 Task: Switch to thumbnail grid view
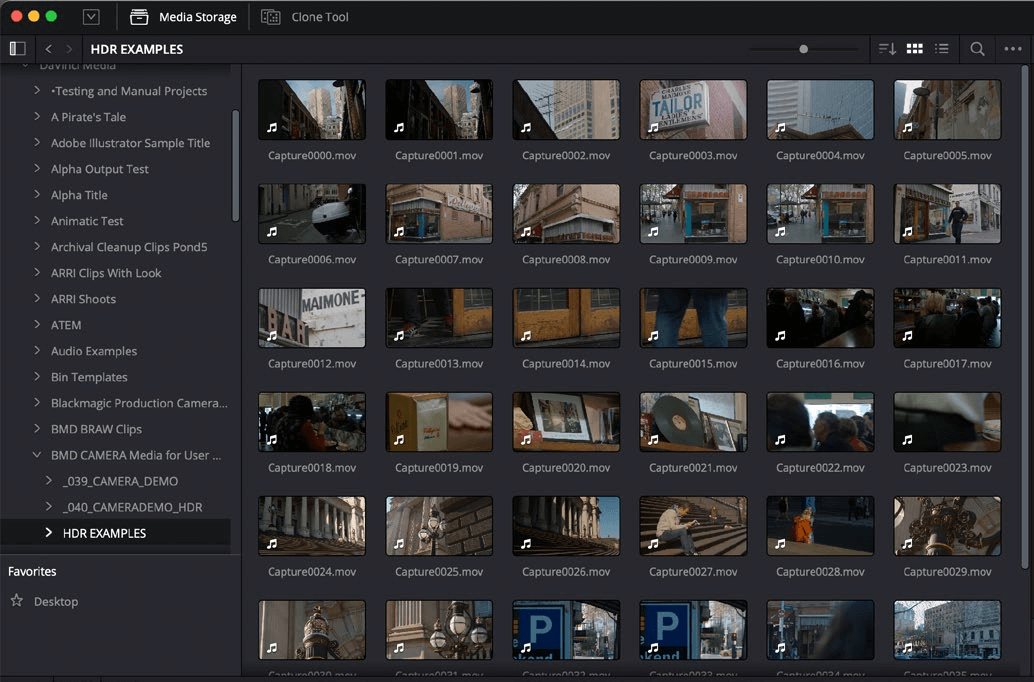tap(914, 48)
